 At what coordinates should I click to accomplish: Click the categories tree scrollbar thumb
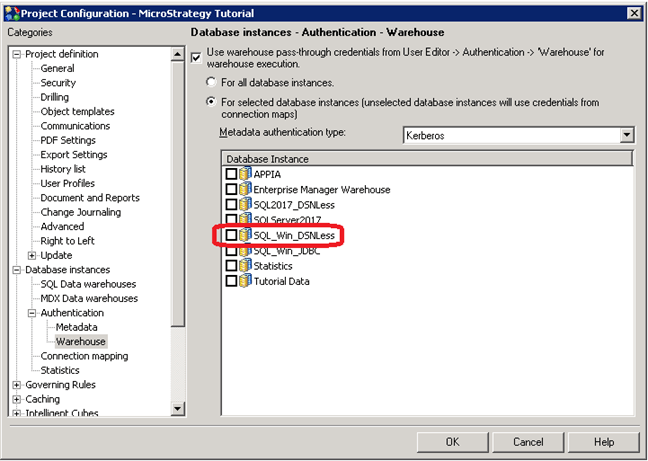pyautogui.click(x=178, y=194)
